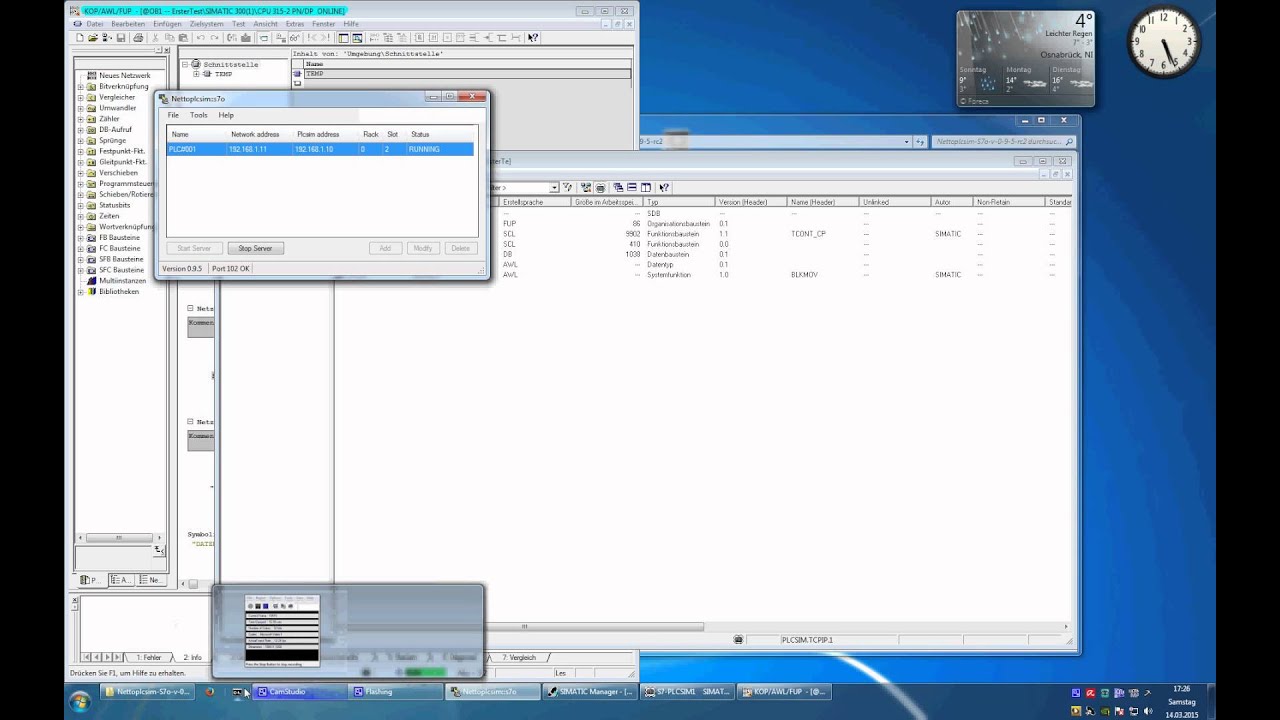
Task: Click the Print icon in KOP/AWL/FUP toolbar
Action: pos(138,38)
